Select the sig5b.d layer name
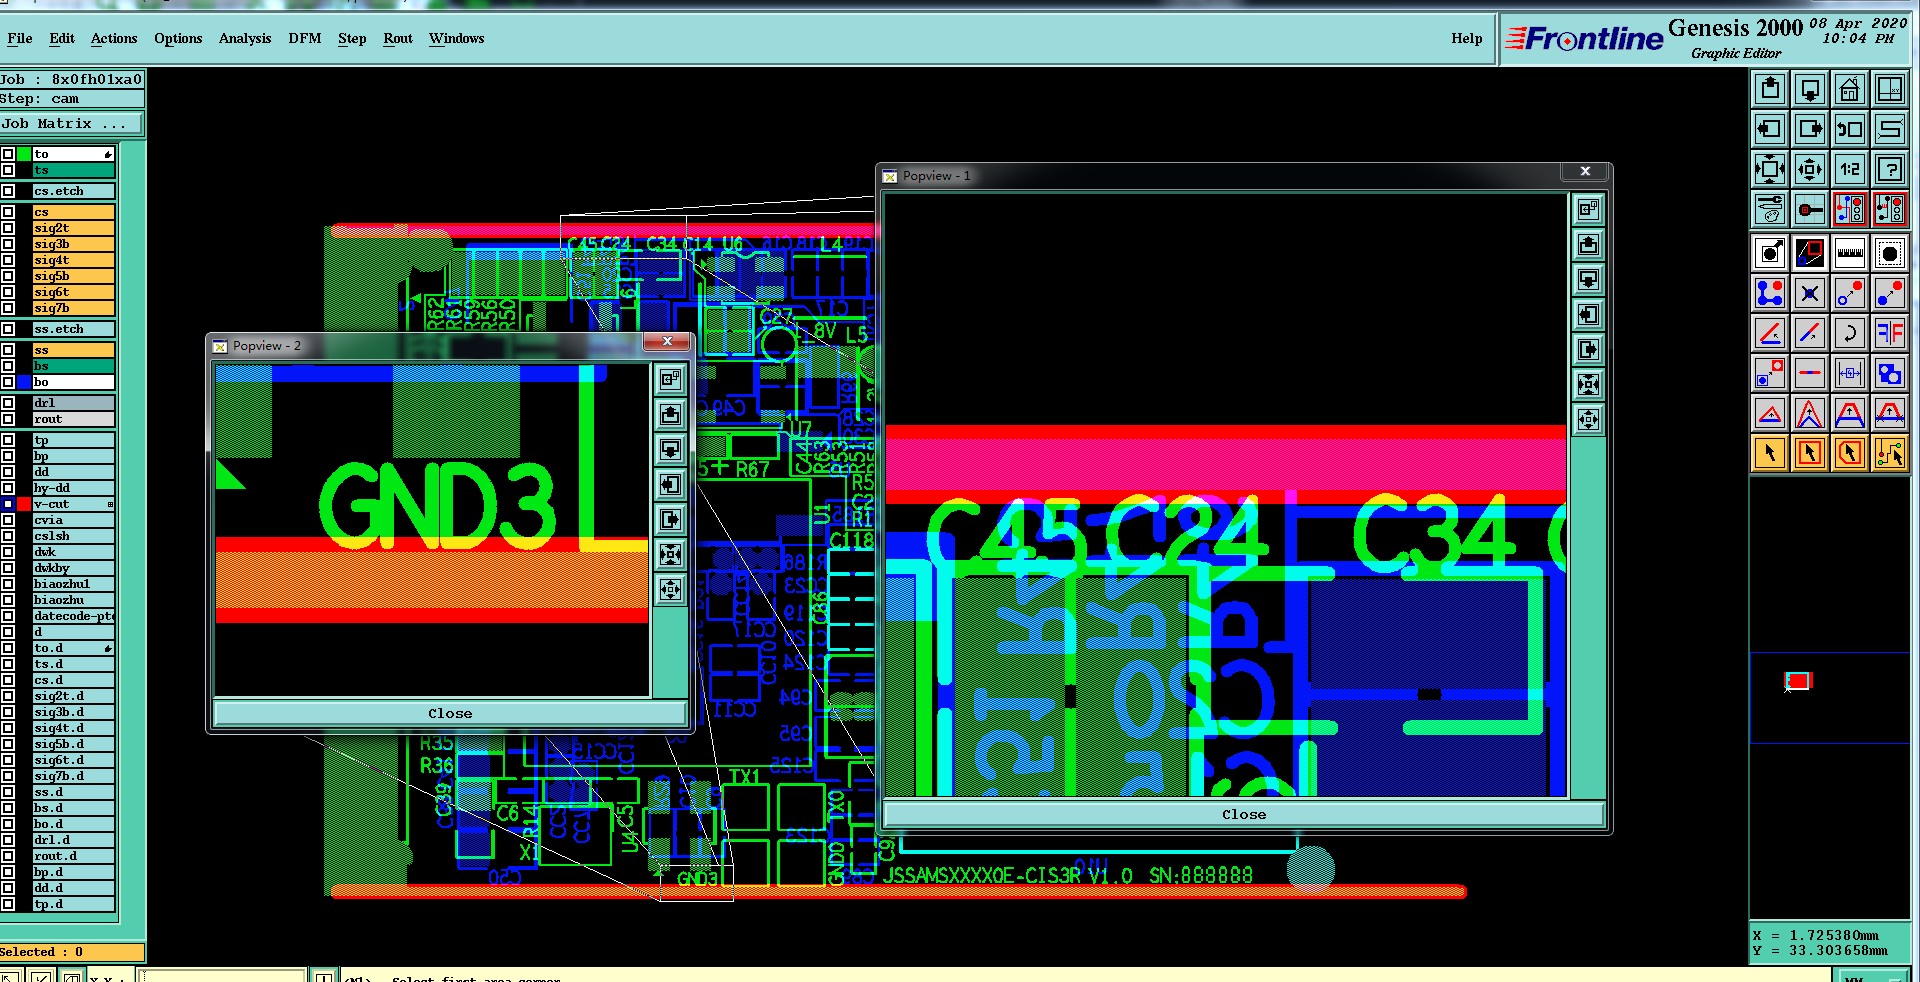1920x982 pixels. click(x=73, y=744)
